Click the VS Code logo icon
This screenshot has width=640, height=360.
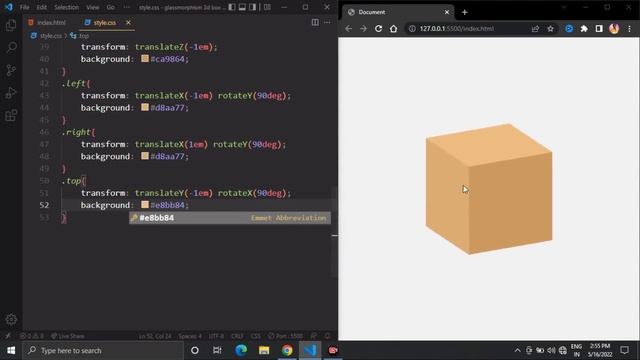tap(9, 7)
